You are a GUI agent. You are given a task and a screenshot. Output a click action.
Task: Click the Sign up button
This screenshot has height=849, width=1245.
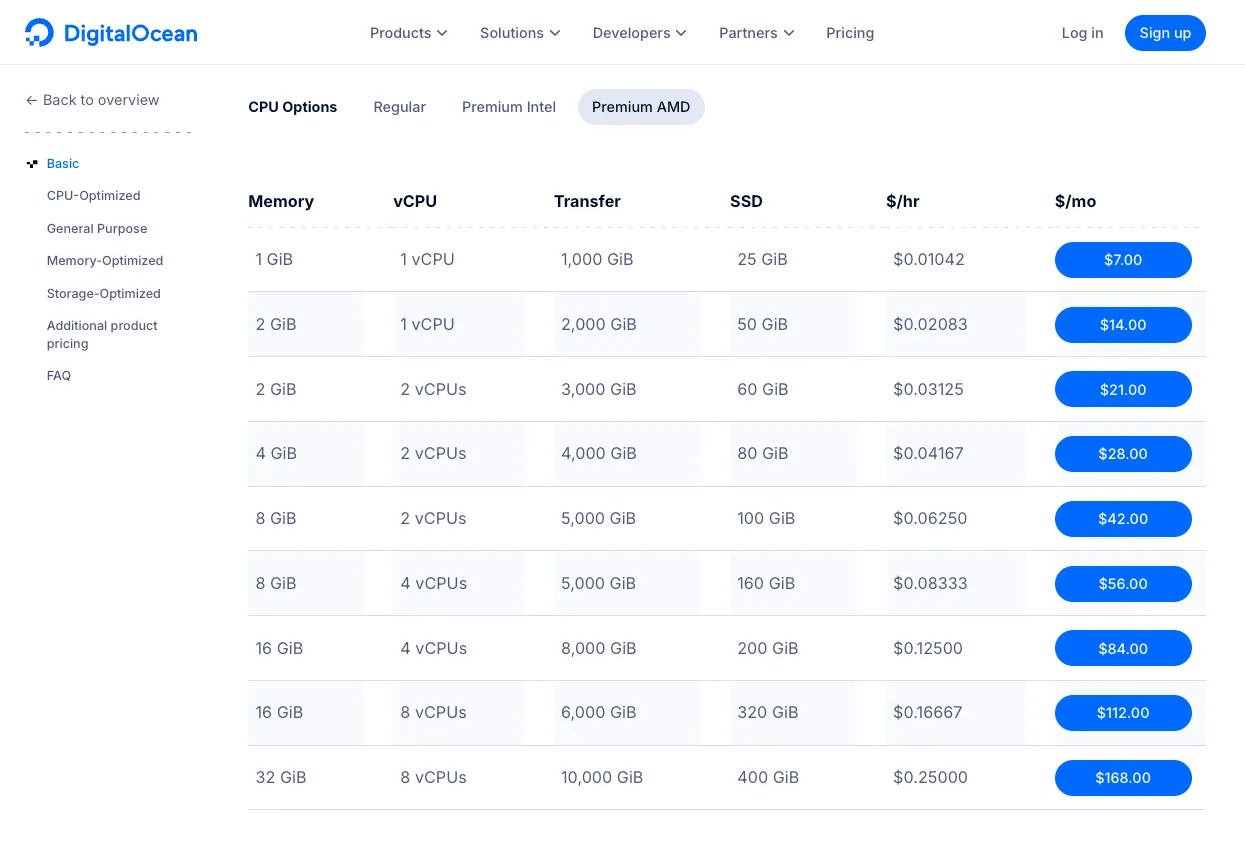pyautogui.click(x=1165, y=33)
